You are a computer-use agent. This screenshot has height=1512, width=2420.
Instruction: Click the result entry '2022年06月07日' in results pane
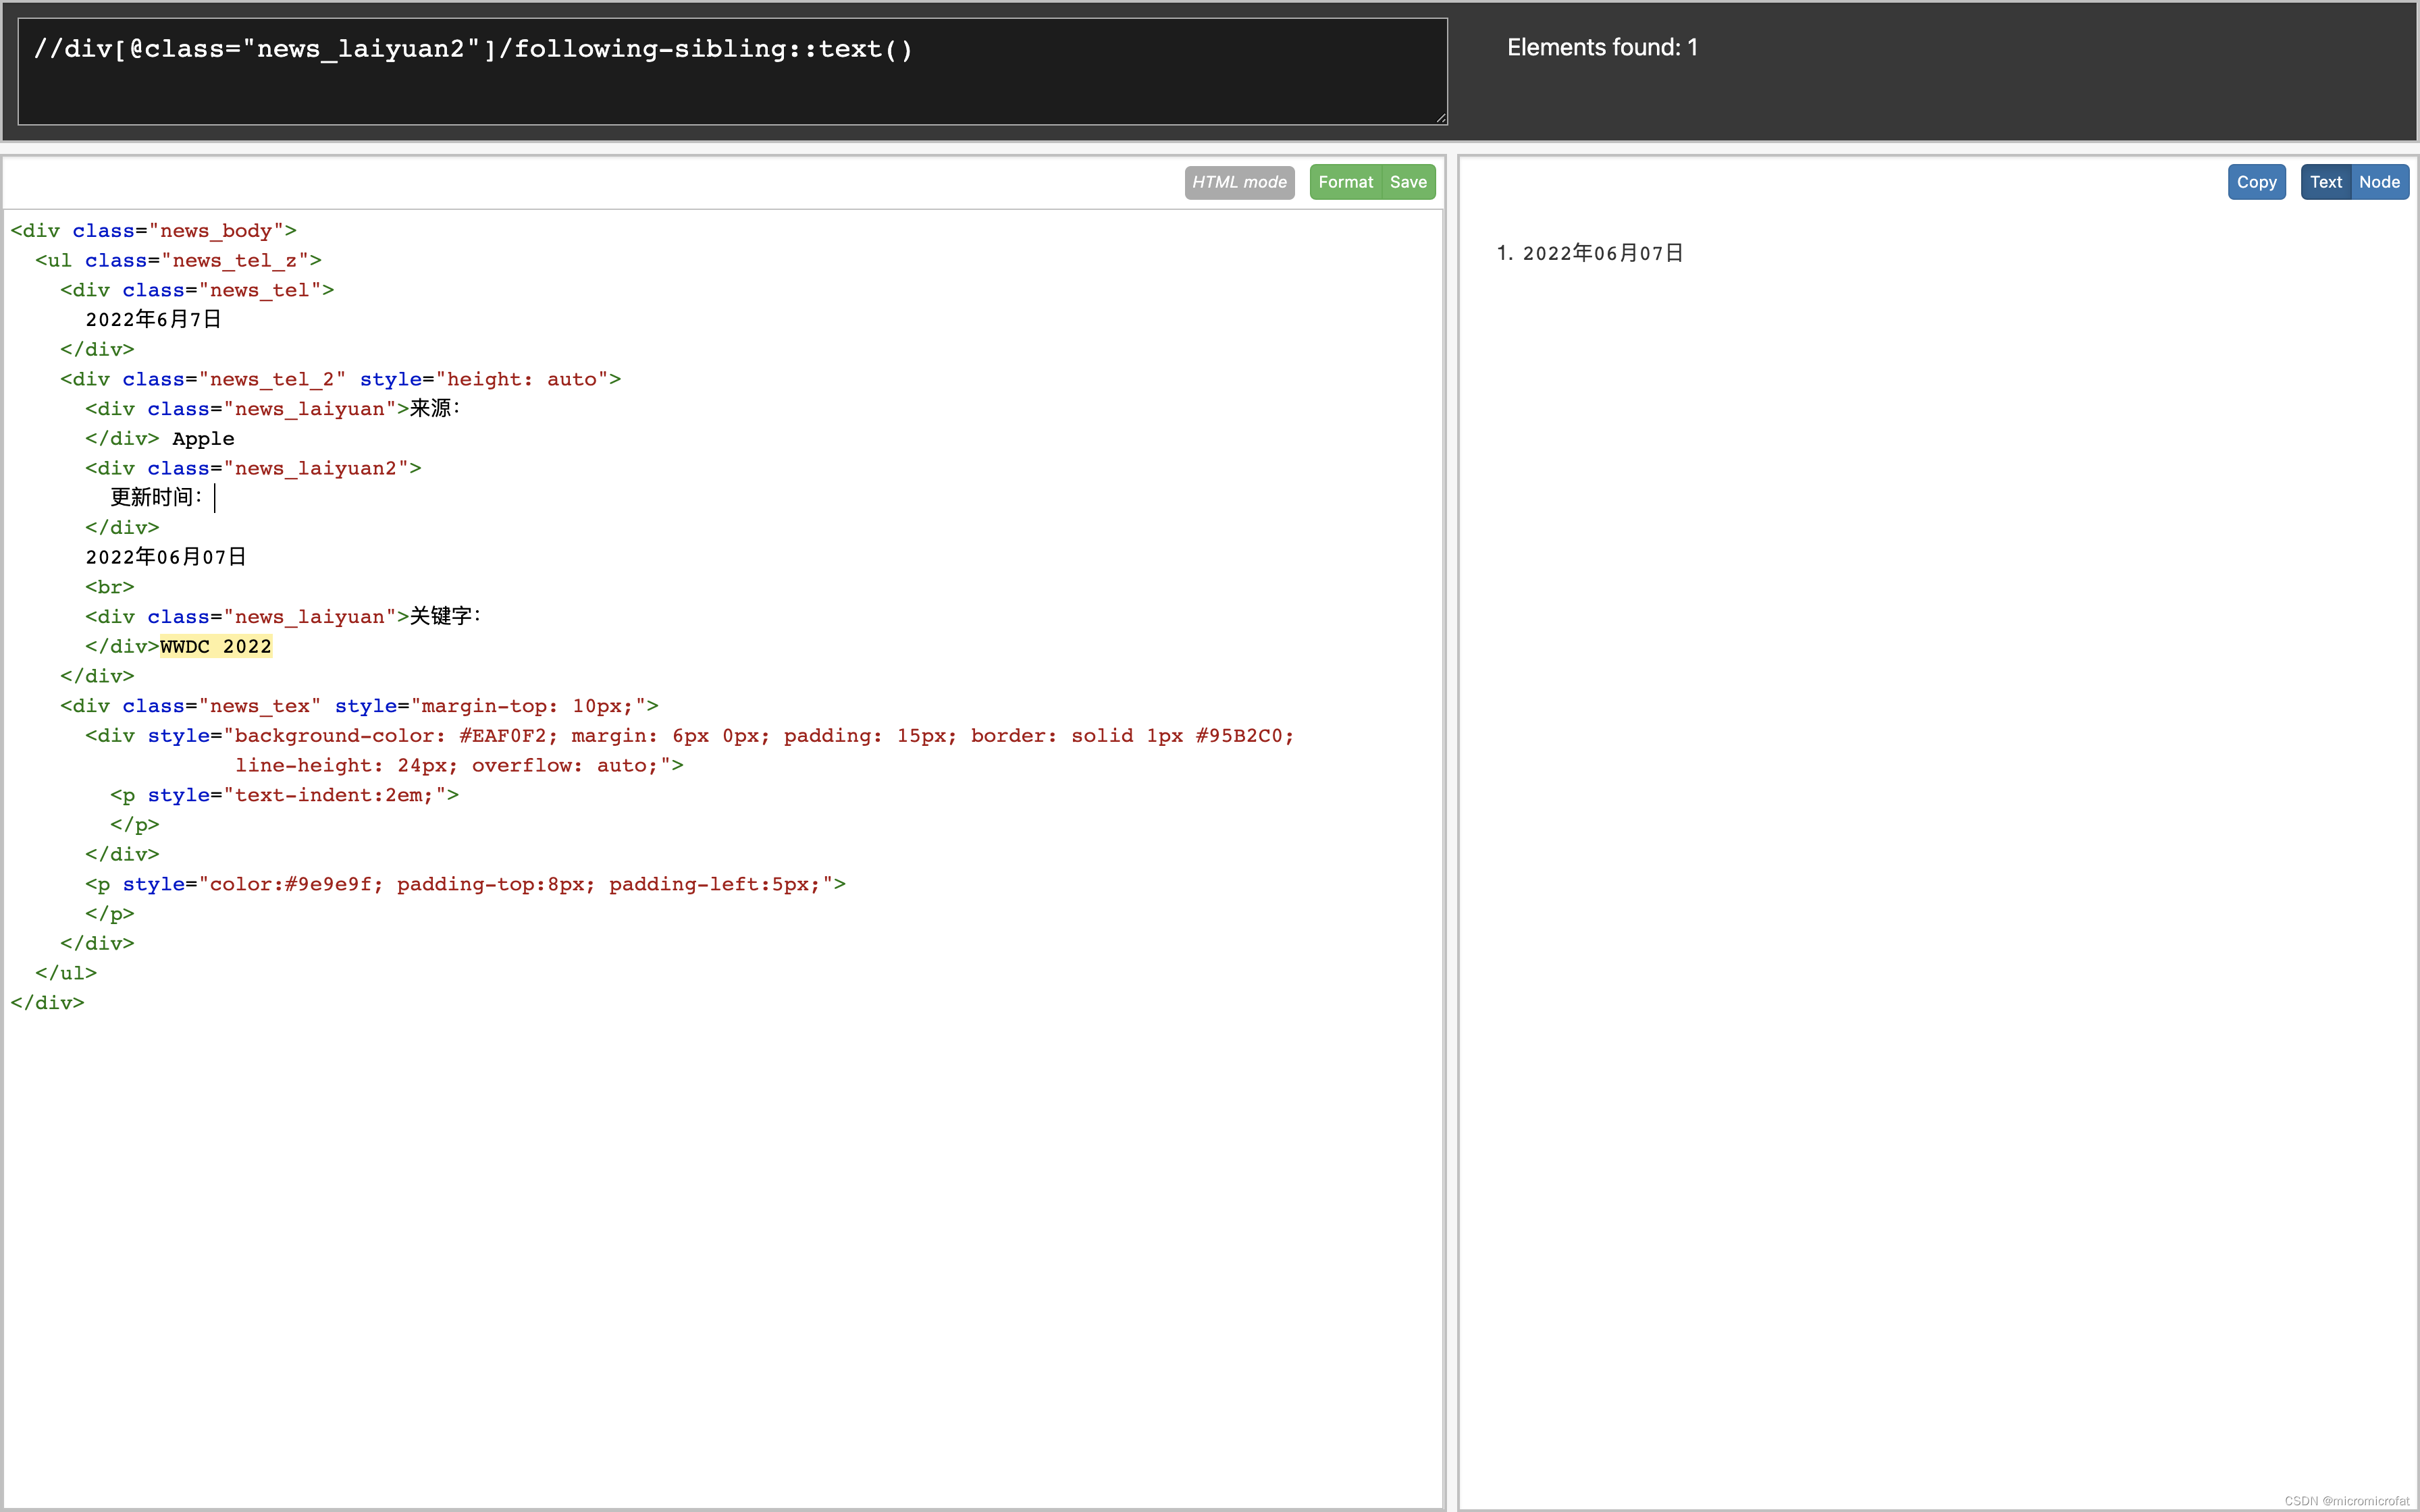pyautogui.click(x=1603, y=253)
